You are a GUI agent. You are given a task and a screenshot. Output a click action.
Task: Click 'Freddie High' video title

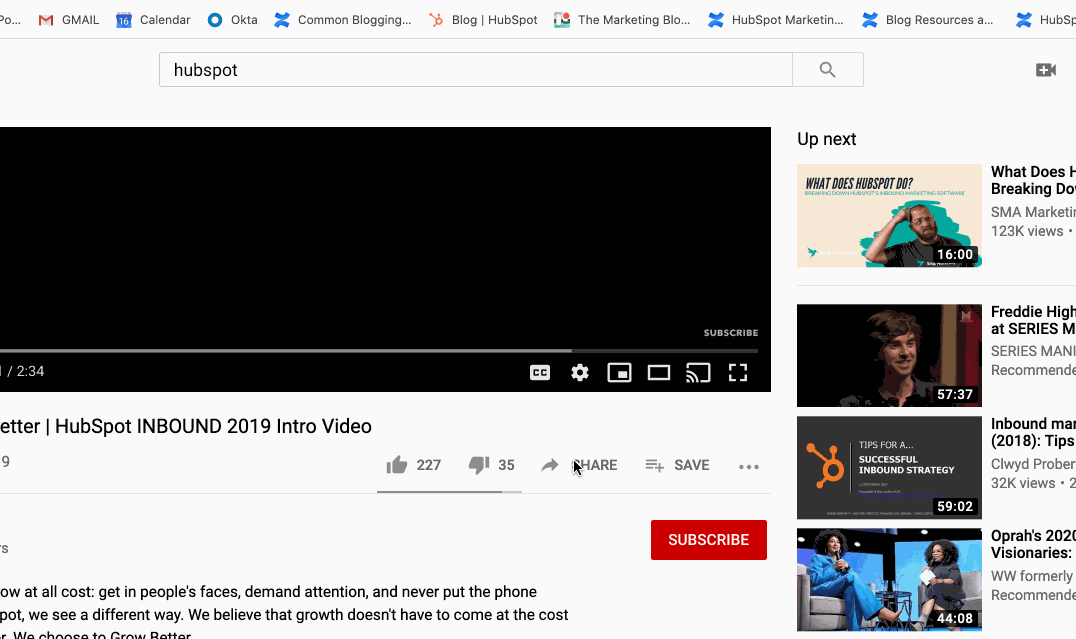pyautogui.click(x=1033, y=320)
